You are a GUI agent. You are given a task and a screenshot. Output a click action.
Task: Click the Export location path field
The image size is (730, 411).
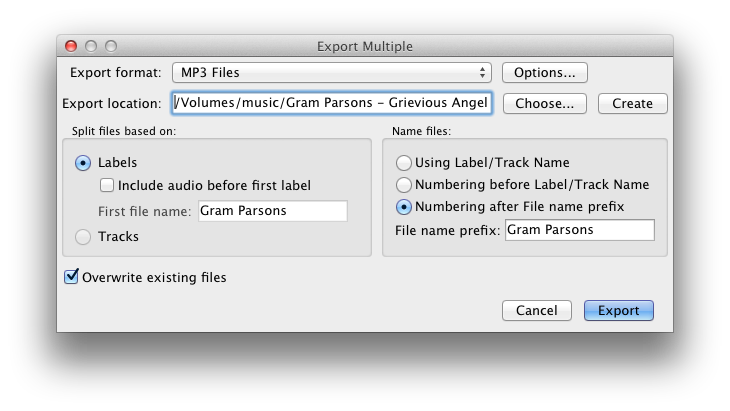pos(331,103)
